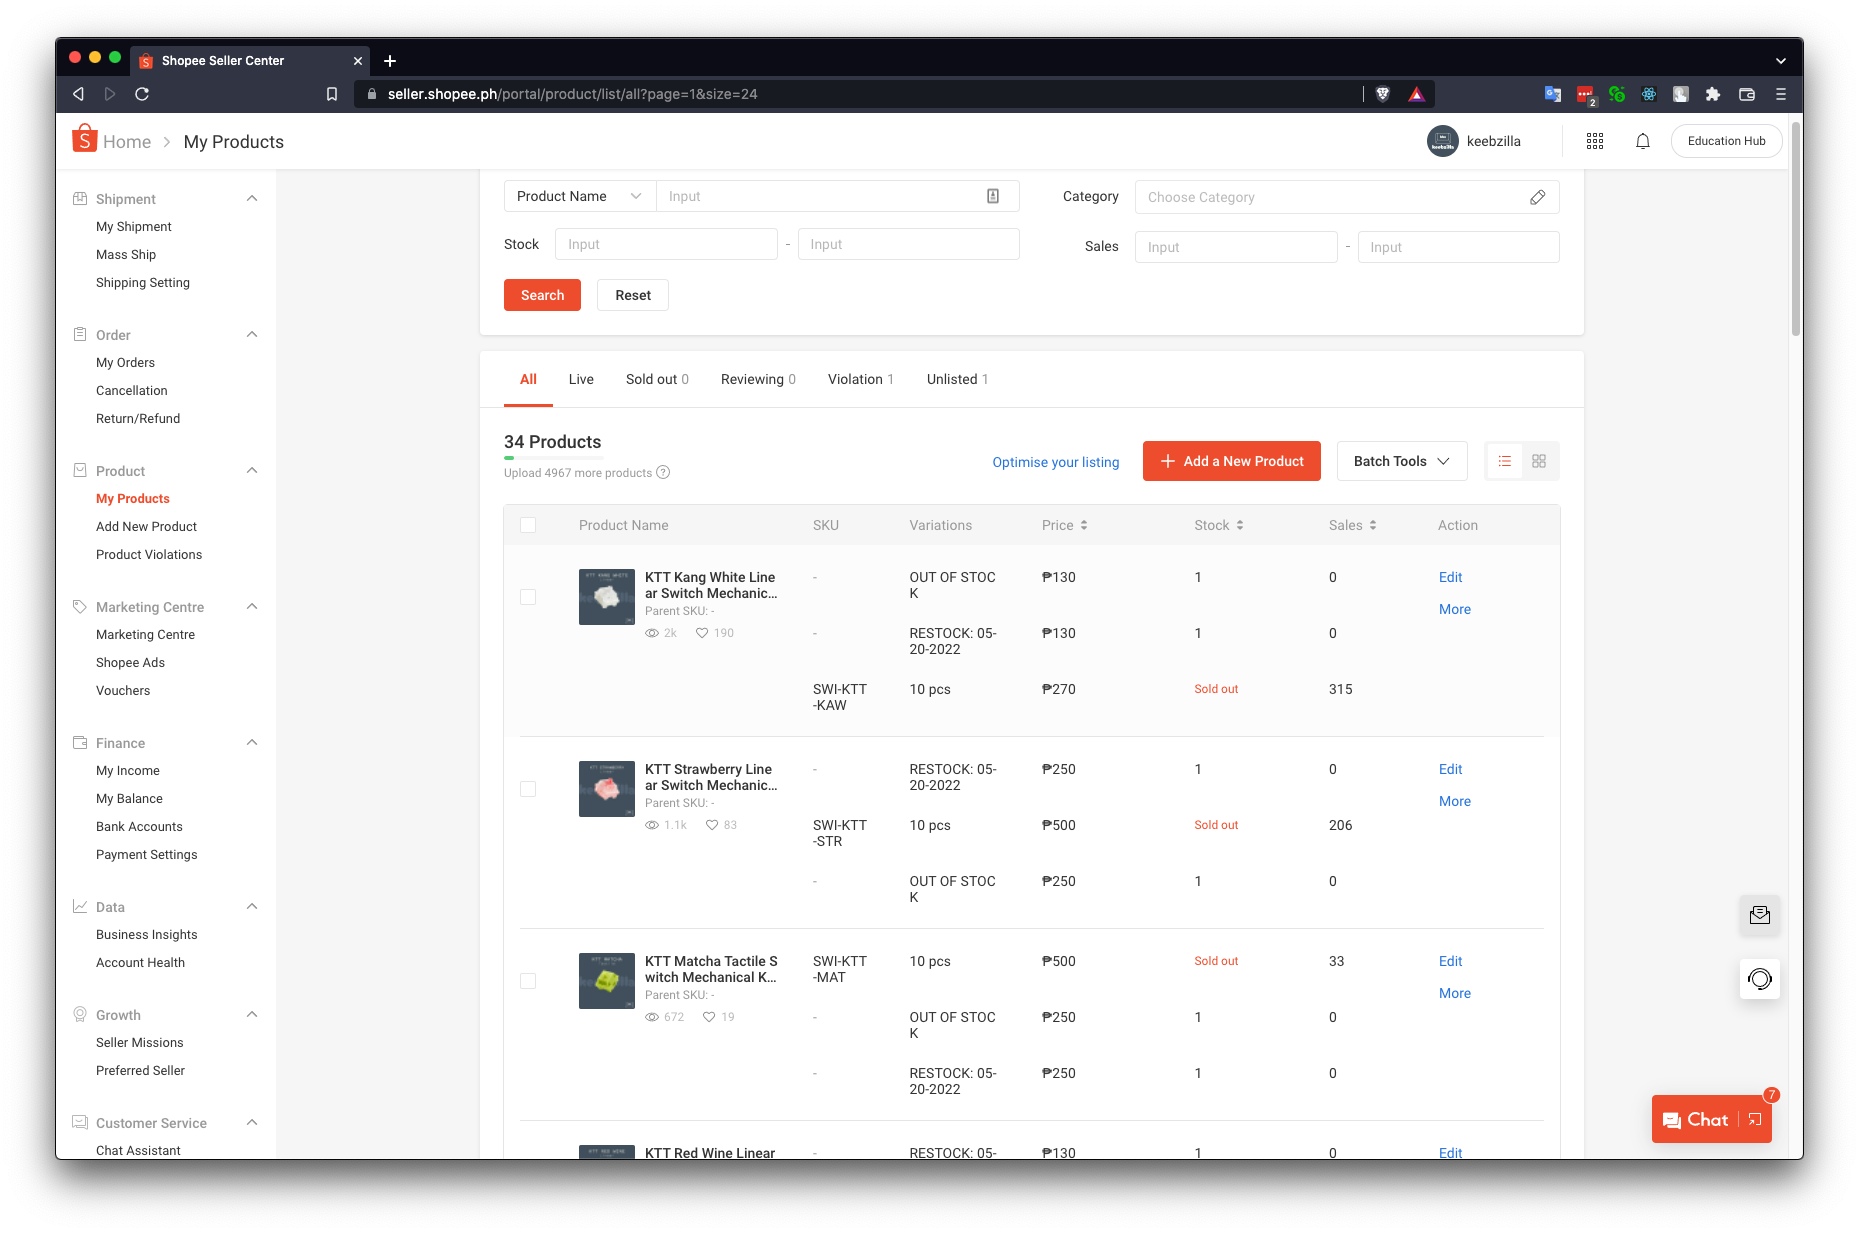Click the orange Search button
1859x1233 pixels.
click(x=542, y=295)
